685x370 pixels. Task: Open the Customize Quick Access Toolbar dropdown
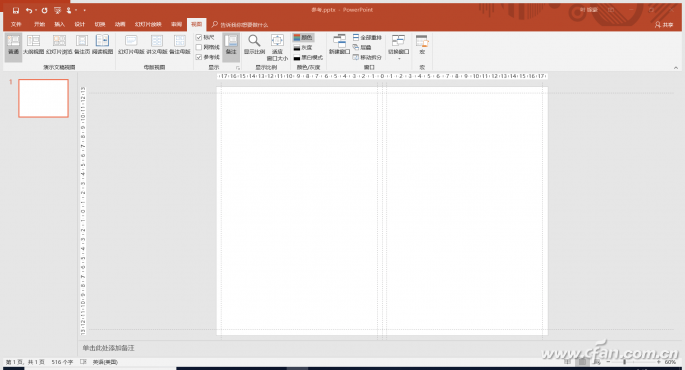coord(85,10)
